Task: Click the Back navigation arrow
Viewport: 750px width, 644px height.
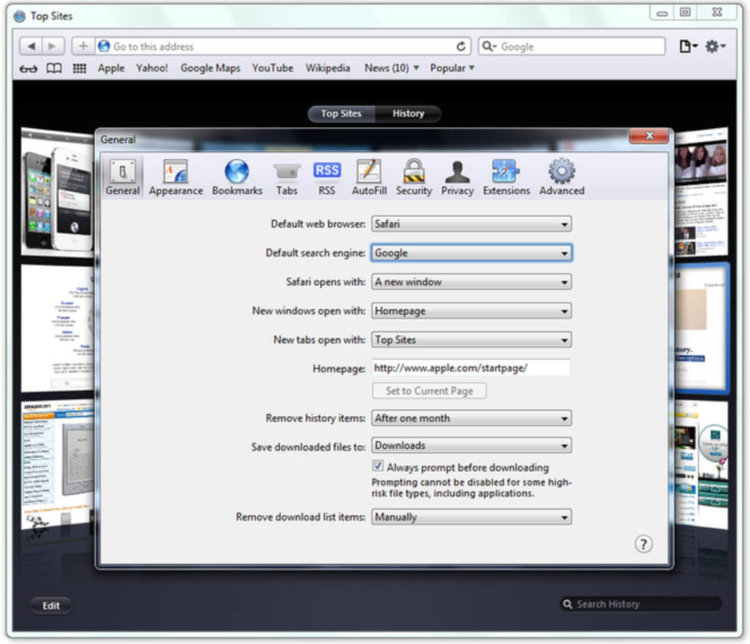Action: (x=31, y=46)
